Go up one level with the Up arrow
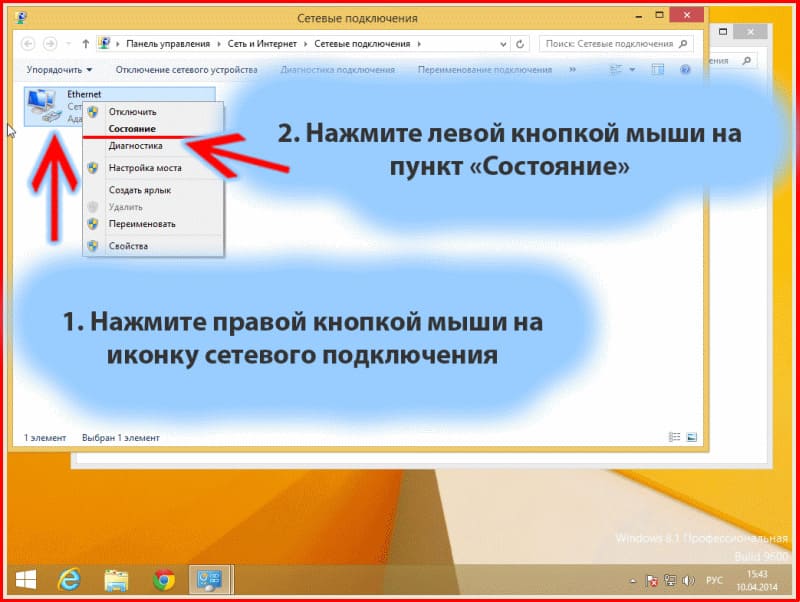The height and width of the screenshot is (602, 800). [86, 44]
